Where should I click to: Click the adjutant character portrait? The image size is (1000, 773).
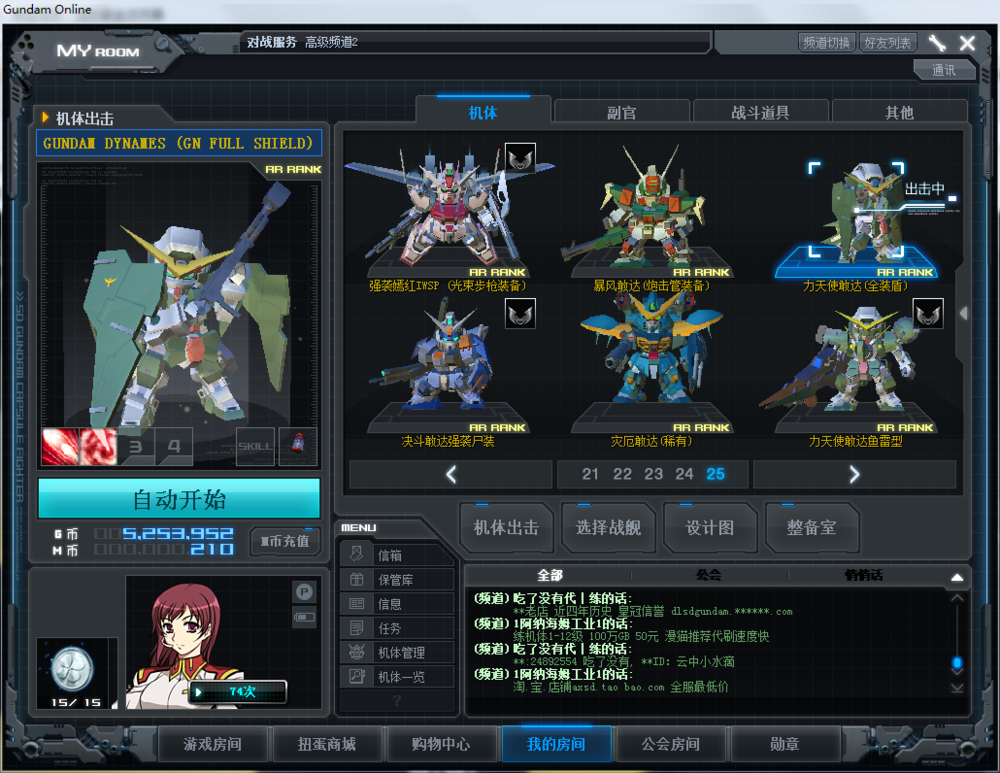tap(185, 644)
